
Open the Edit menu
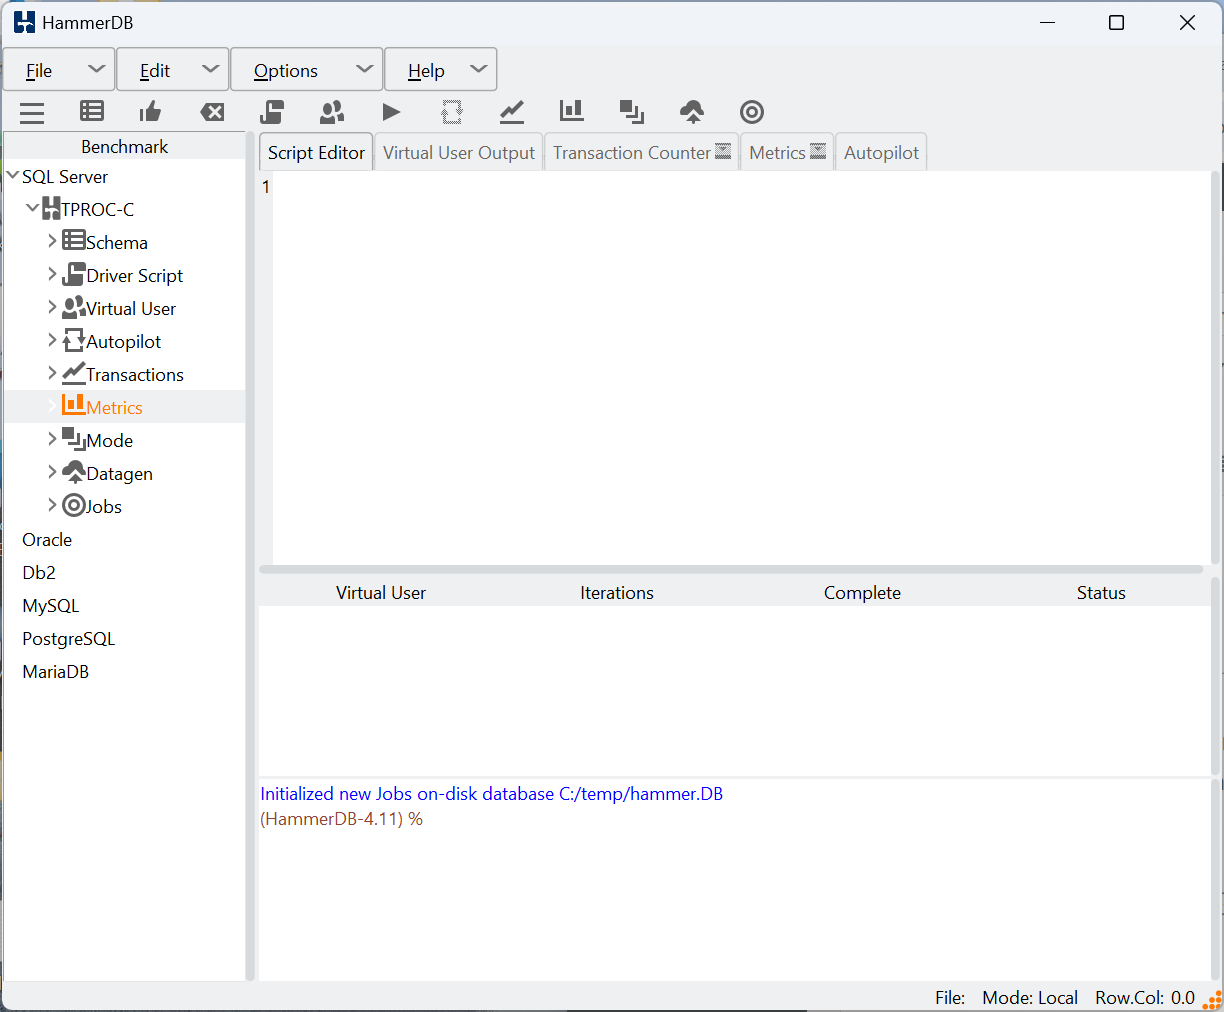172,70
